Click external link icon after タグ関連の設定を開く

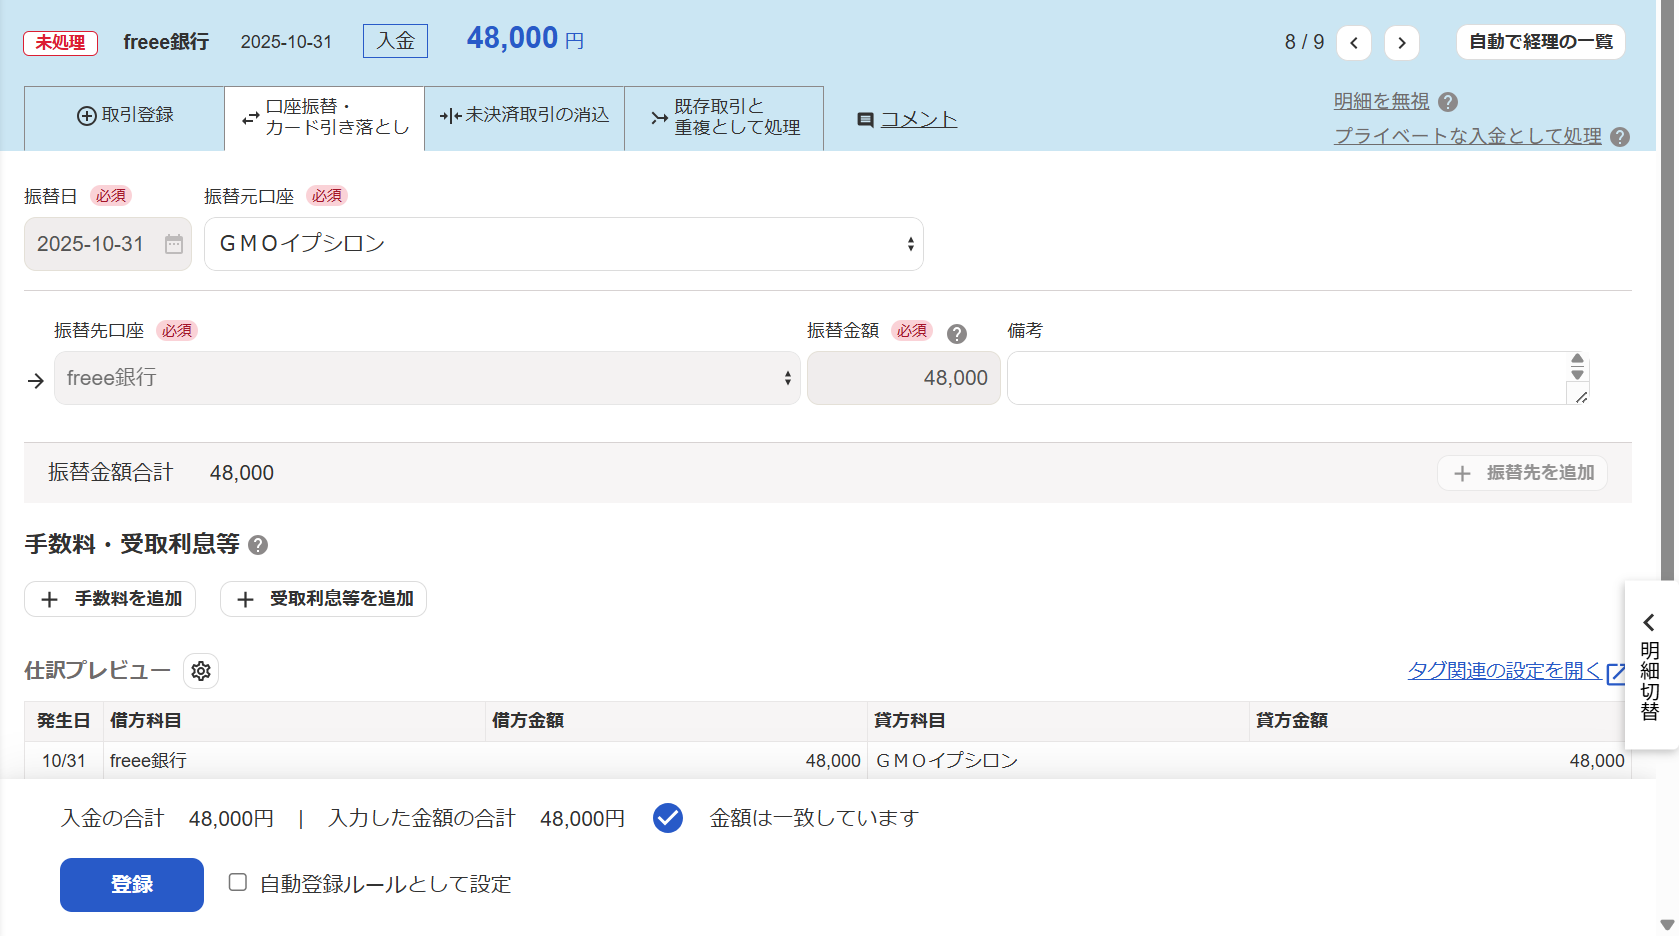[1616, 673]
